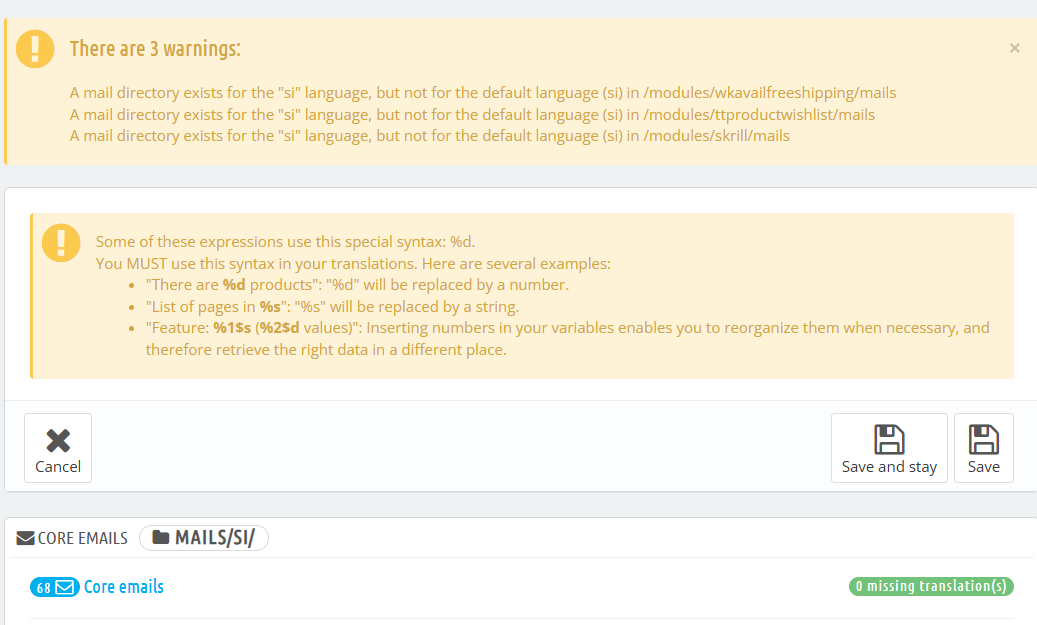
Task: Click the '%d products' example bullet
Action: pos(357,285)
